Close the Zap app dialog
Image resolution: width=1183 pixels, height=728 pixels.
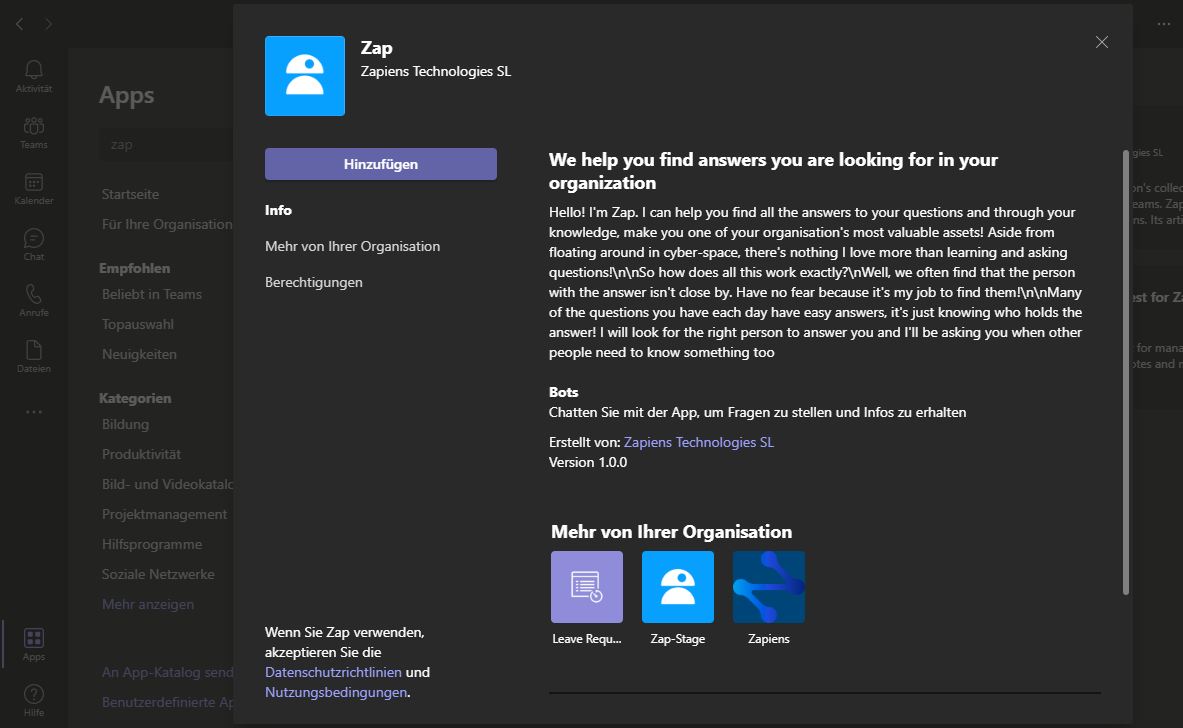pyautogui.click(x=1102, y=42)
